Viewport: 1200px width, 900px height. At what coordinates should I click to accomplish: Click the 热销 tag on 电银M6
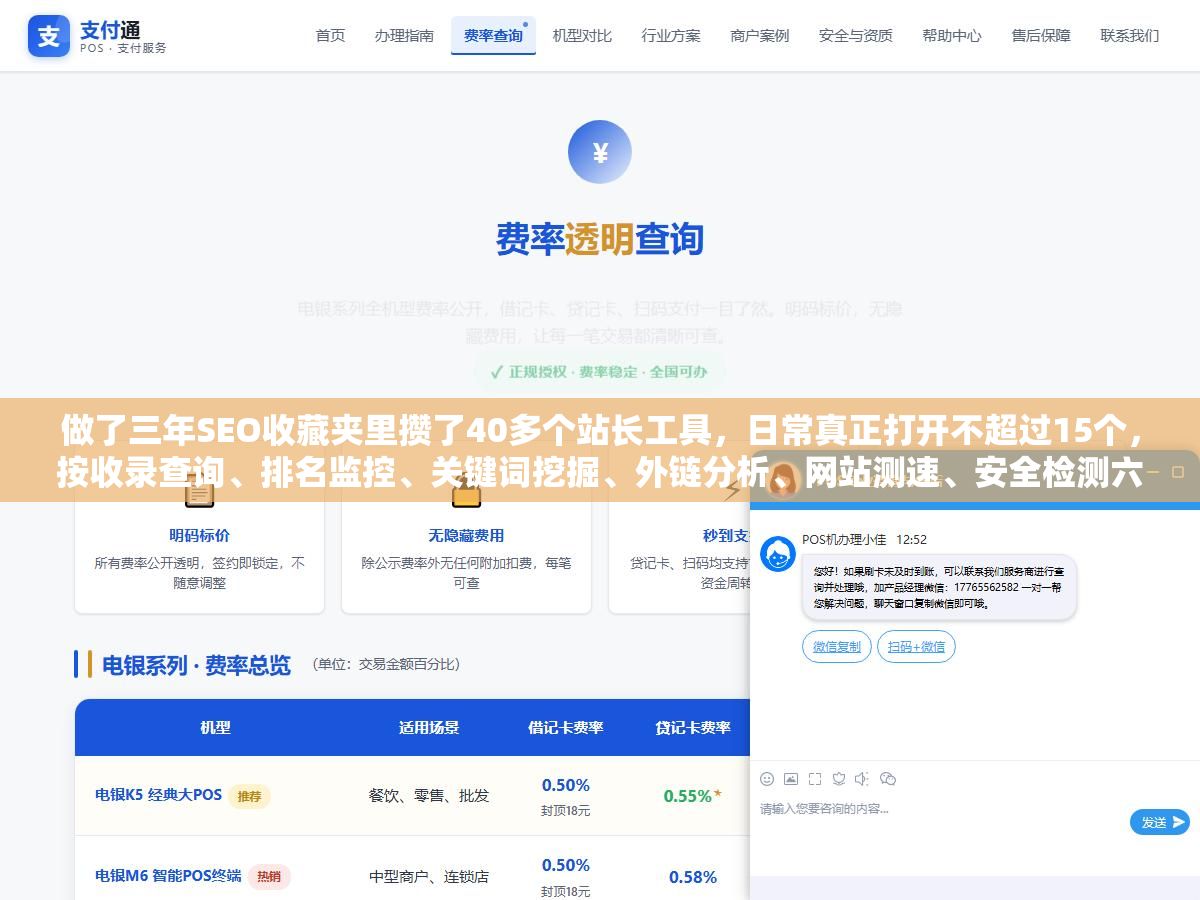click(x=269, y=876)
